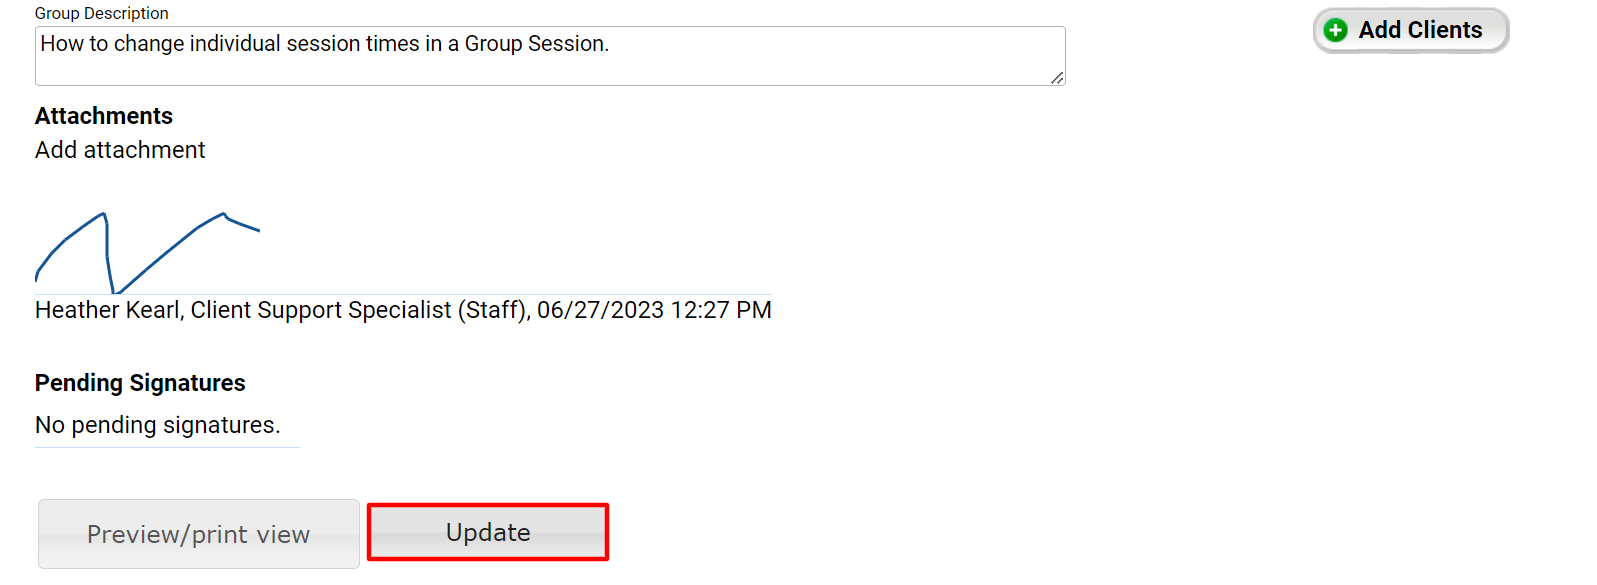
Task: Click the No pending signatures text
Action: tap(157, 425)
